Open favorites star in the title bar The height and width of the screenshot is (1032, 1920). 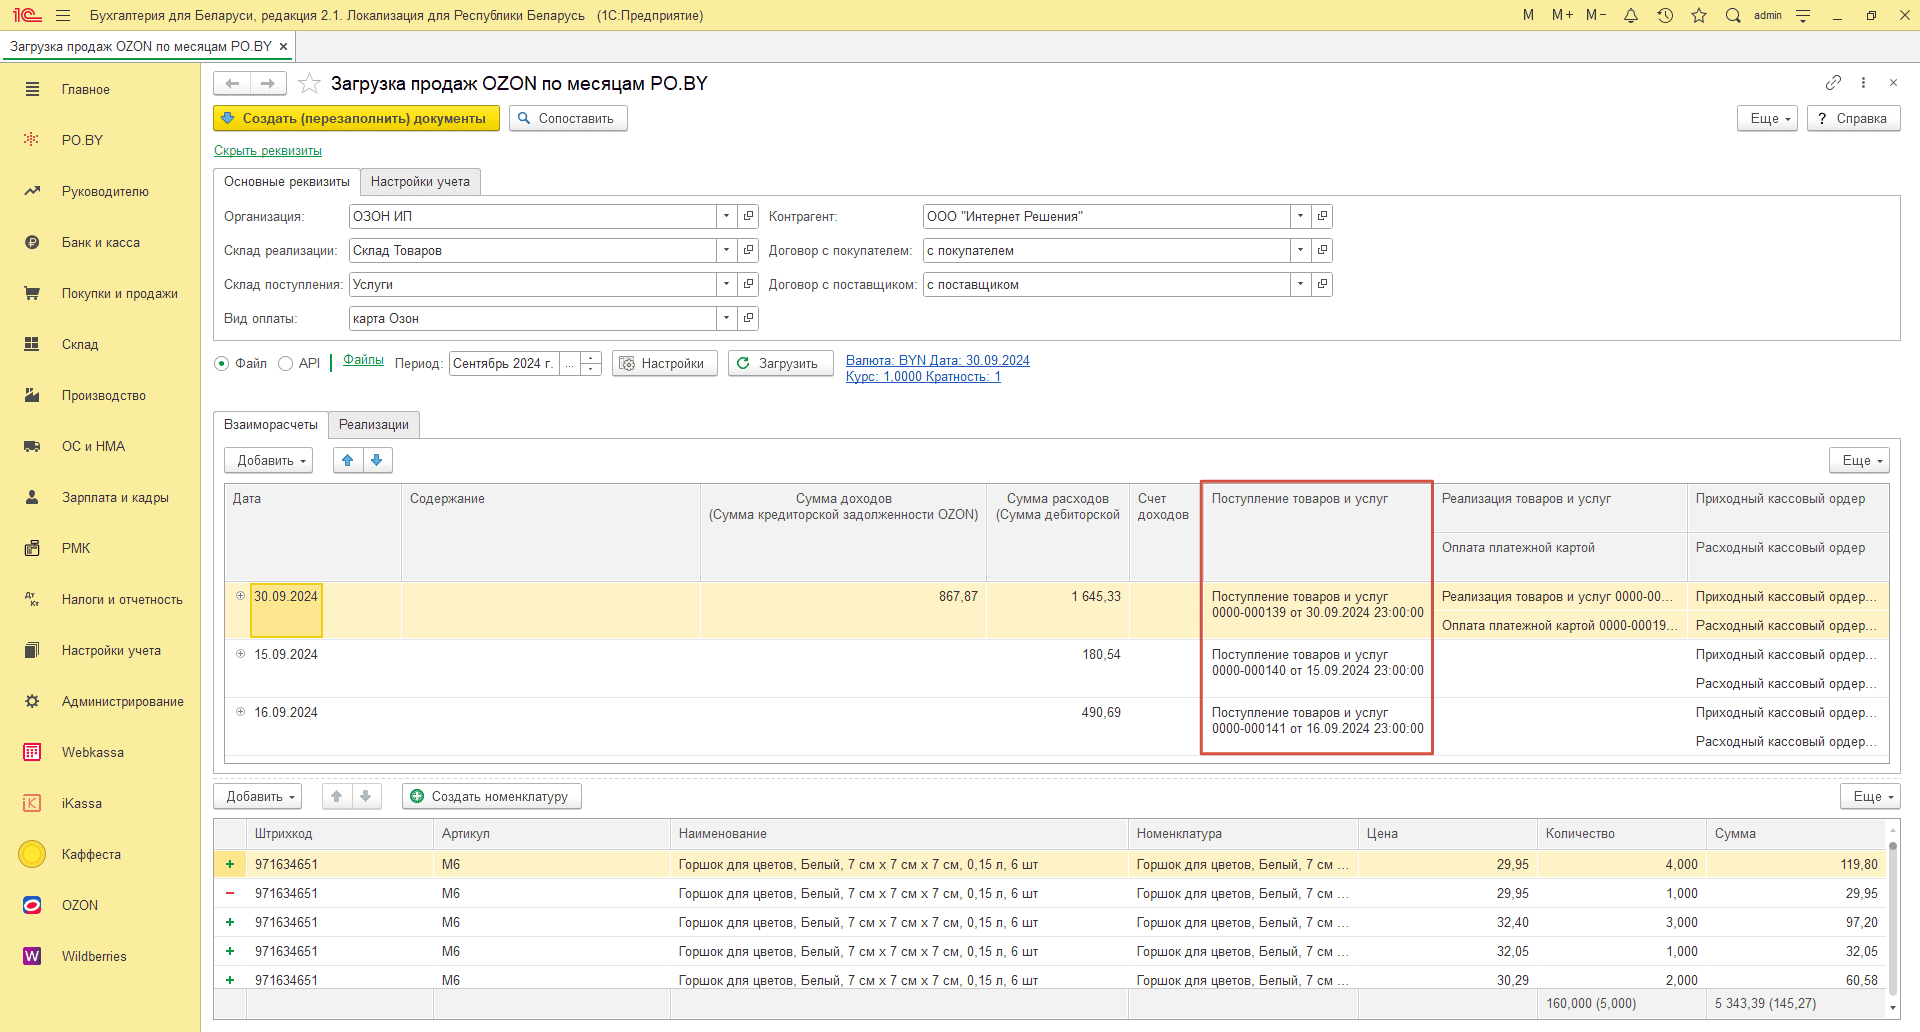[1699, 15]
